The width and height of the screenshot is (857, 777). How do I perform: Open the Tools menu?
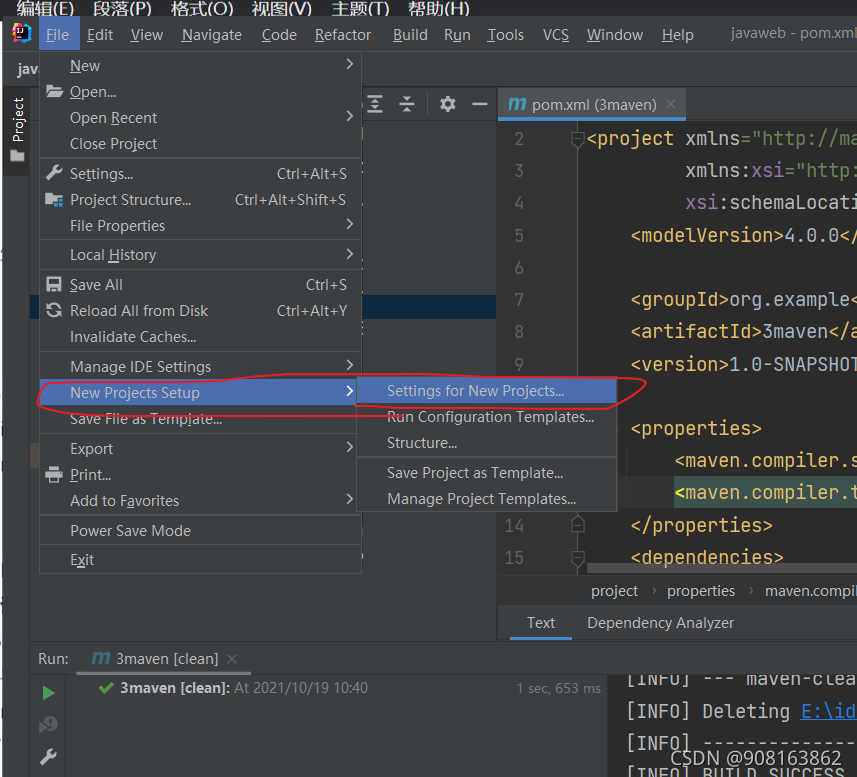point(506,34)
